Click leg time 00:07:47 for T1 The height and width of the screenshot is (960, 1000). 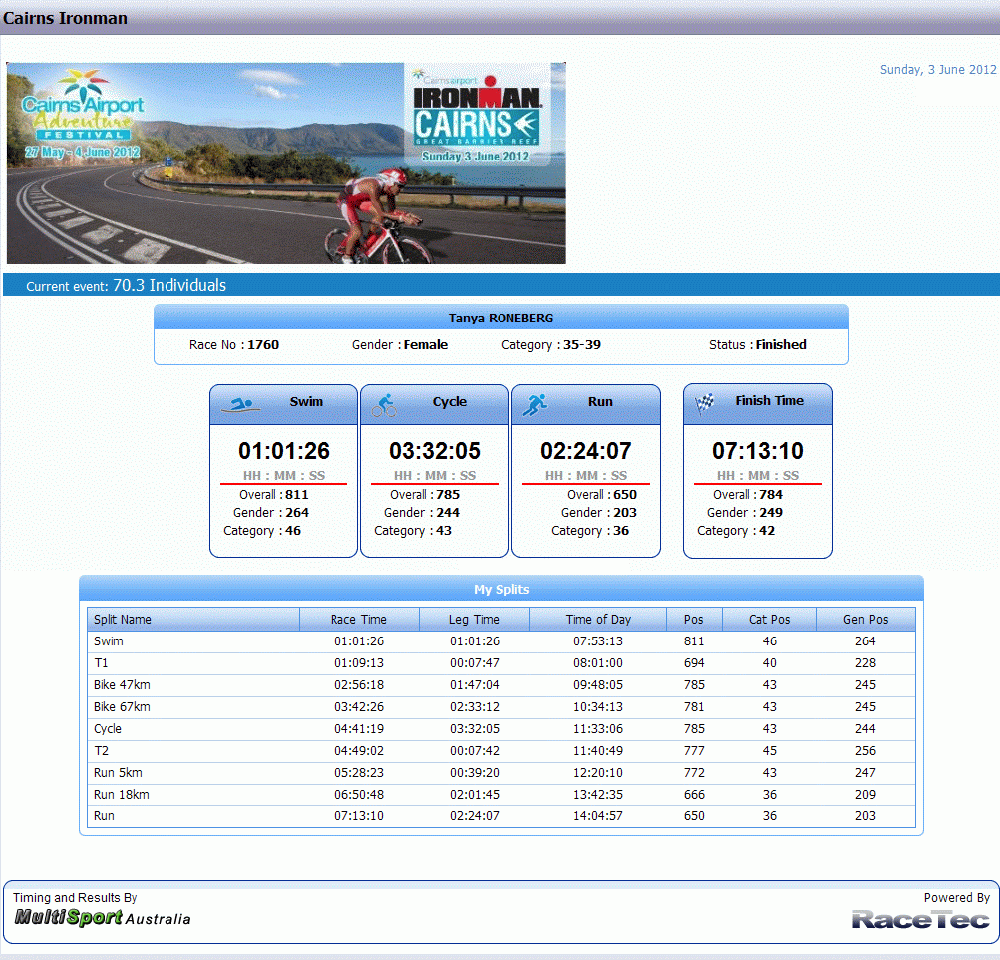click(474, 663)
